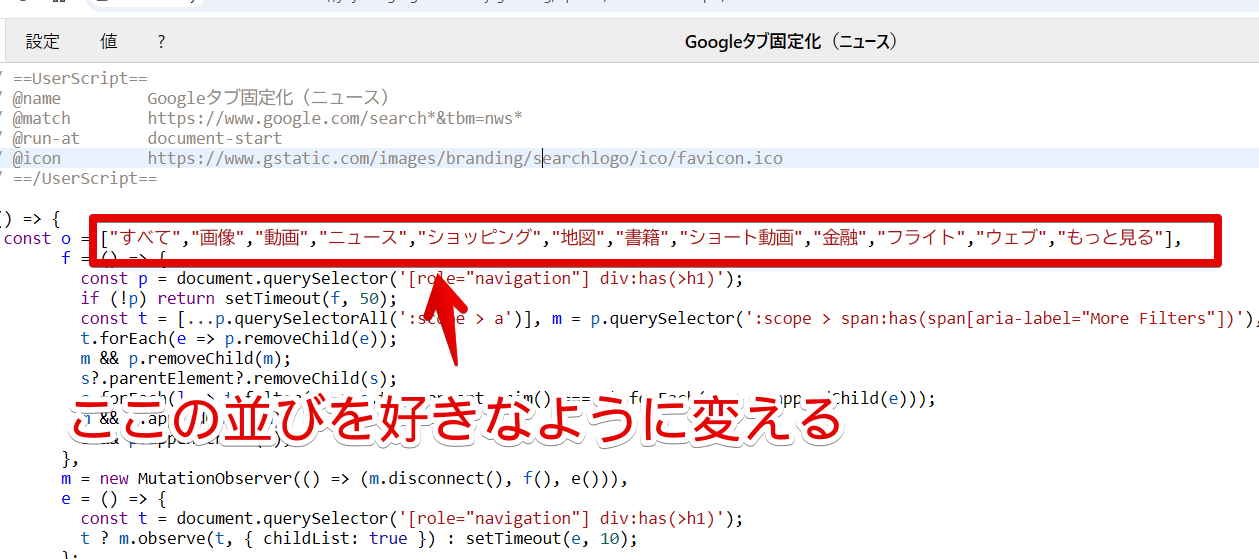Click the const p = document.querySelector line
The height and width of the screenshot is (559, 1259).
pyautogui.click(x=412, y=278)
